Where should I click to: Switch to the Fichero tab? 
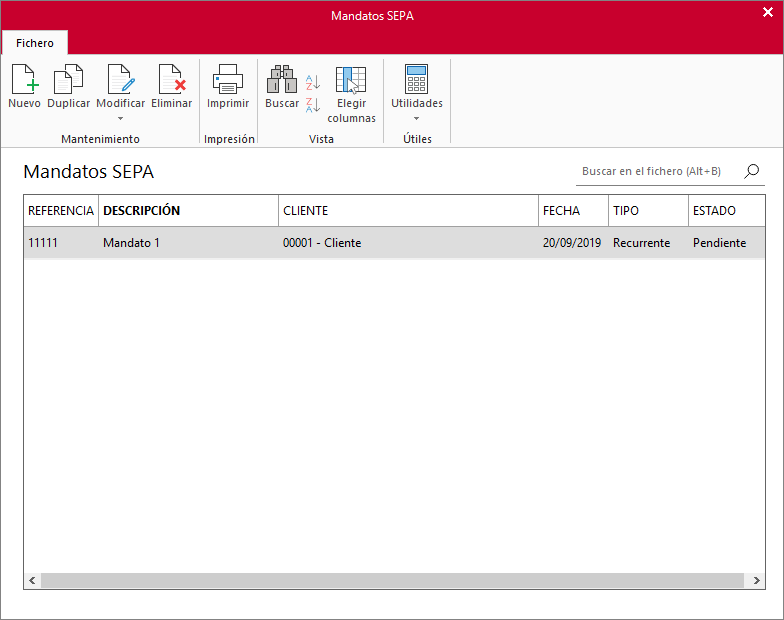[x=35, y=43]
